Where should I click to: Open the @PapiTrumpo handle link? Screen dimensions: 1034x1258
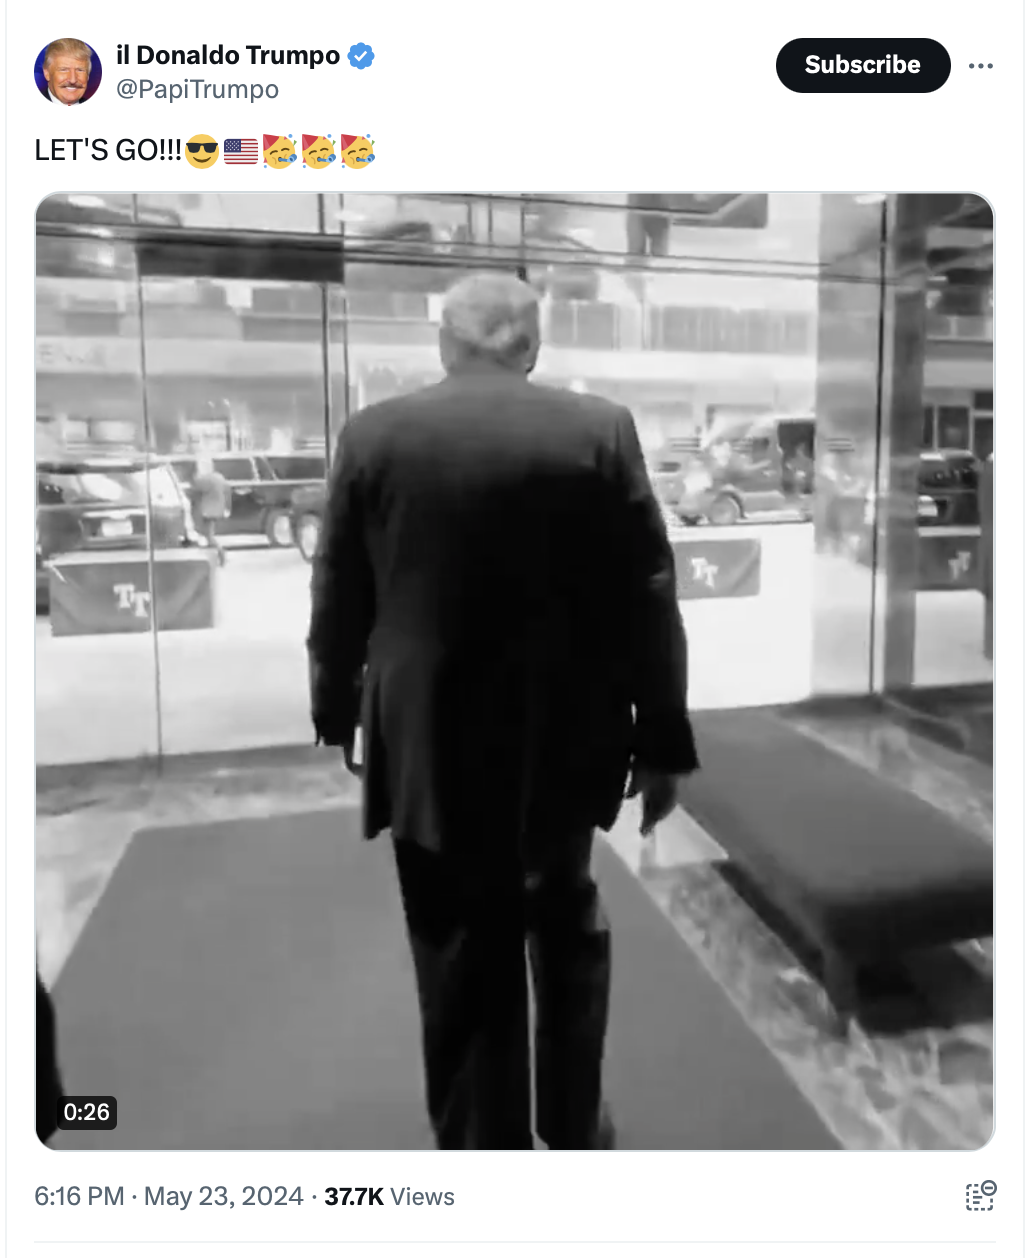click(197, 90)
